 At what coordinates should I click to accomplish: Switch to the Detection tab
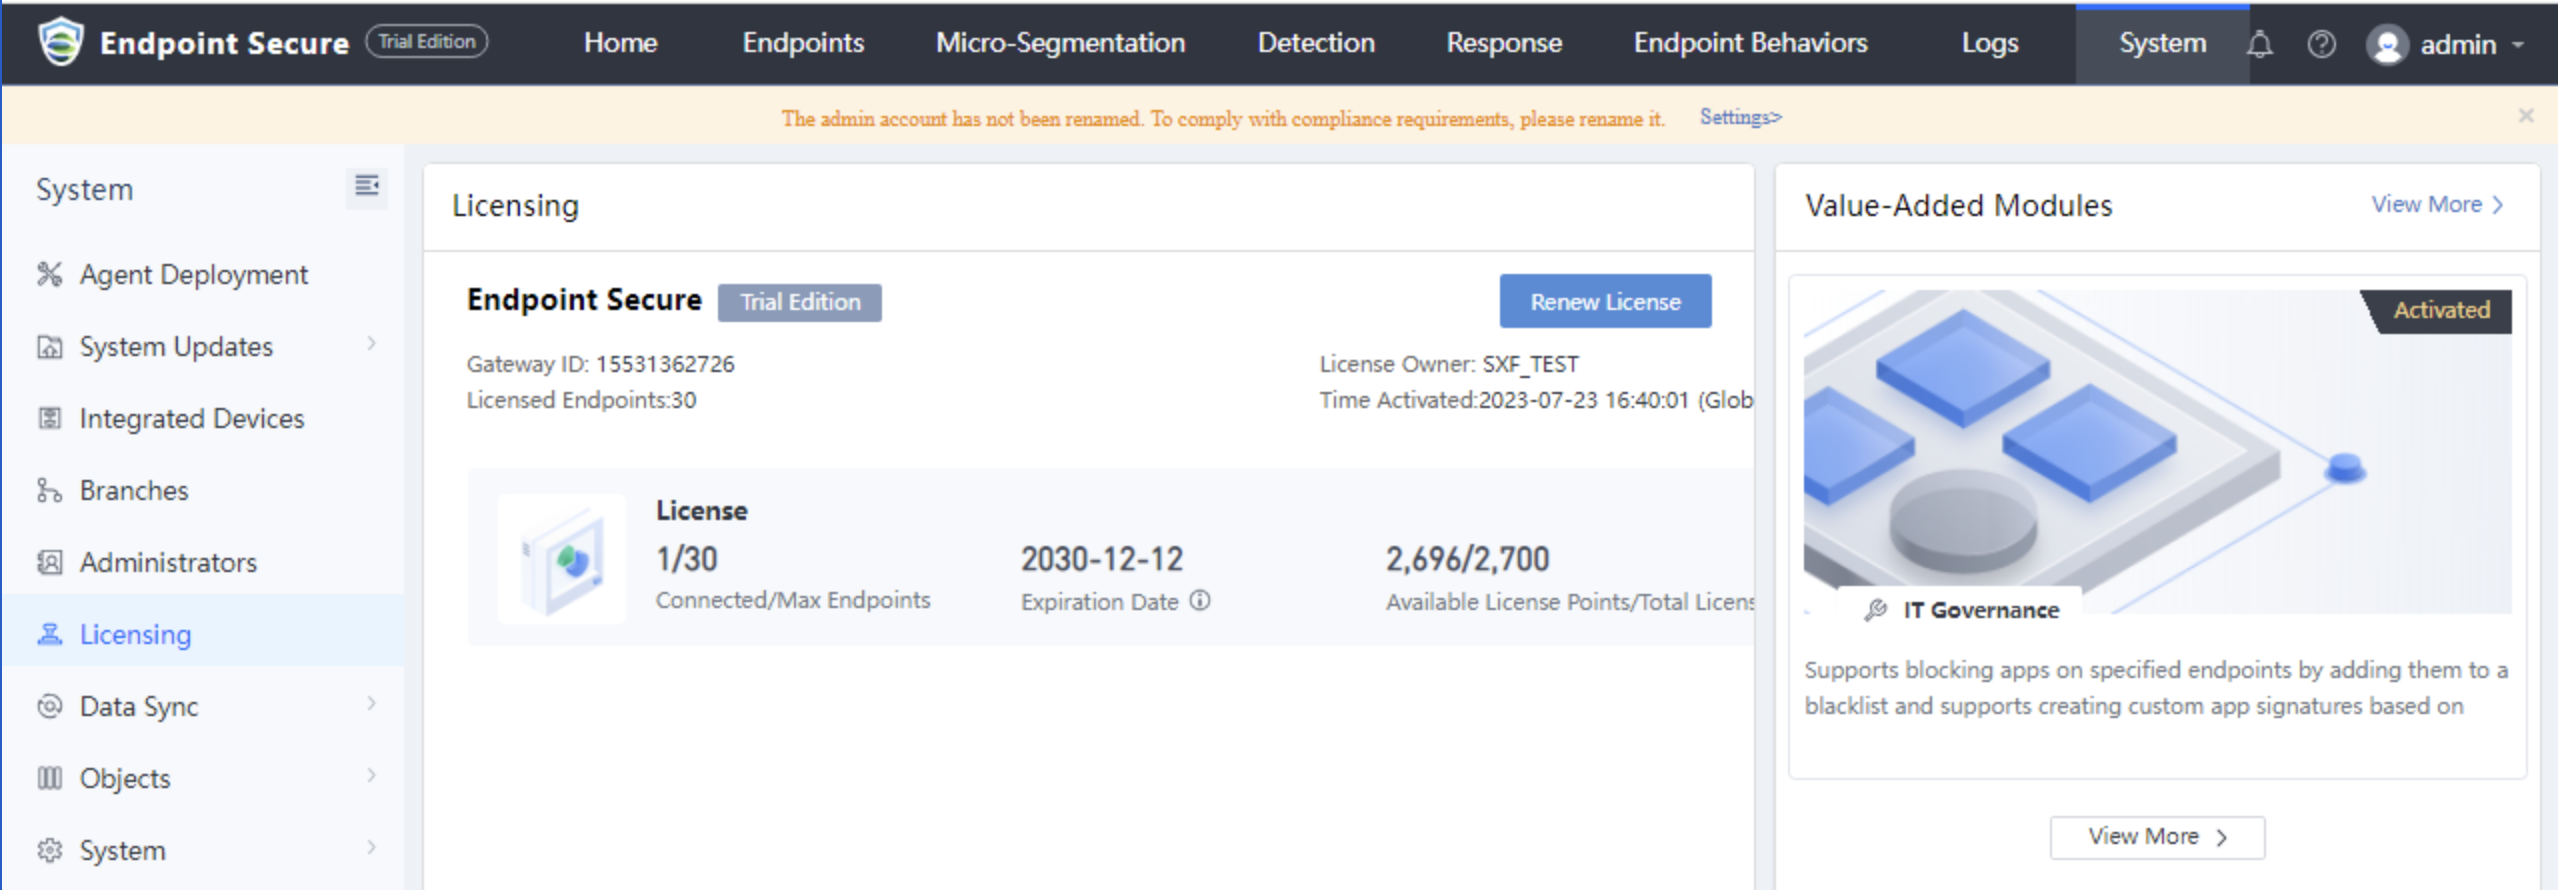[x=1316, y=43]
